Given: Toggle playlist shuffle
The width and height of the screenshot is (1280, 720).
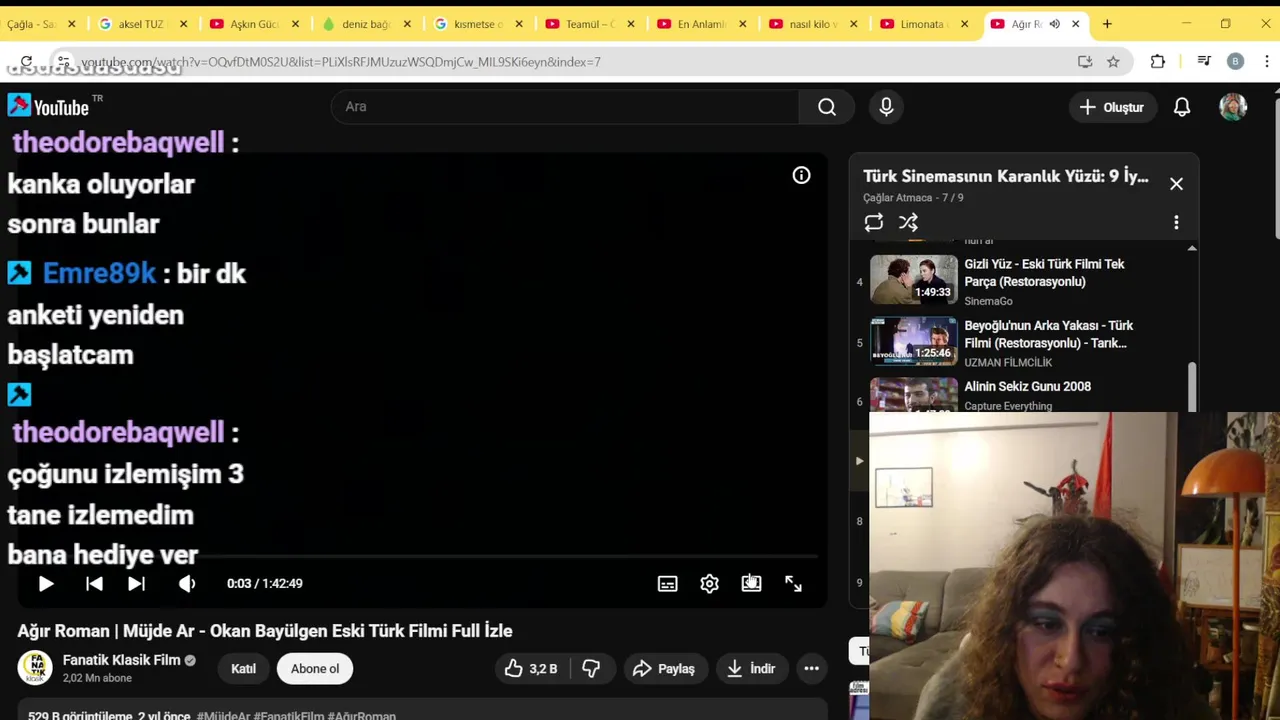Looking at the screenshot, I should click(x=908, y=223).
